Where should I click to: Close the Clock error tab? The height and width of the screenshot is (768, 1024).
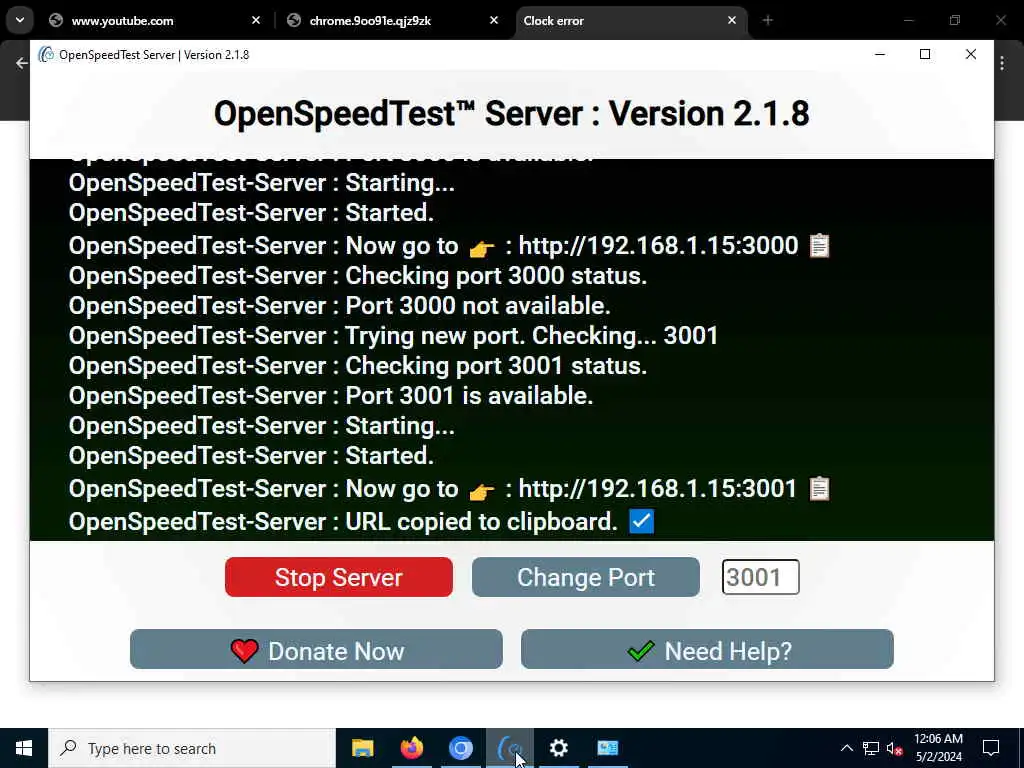(731, 20)
